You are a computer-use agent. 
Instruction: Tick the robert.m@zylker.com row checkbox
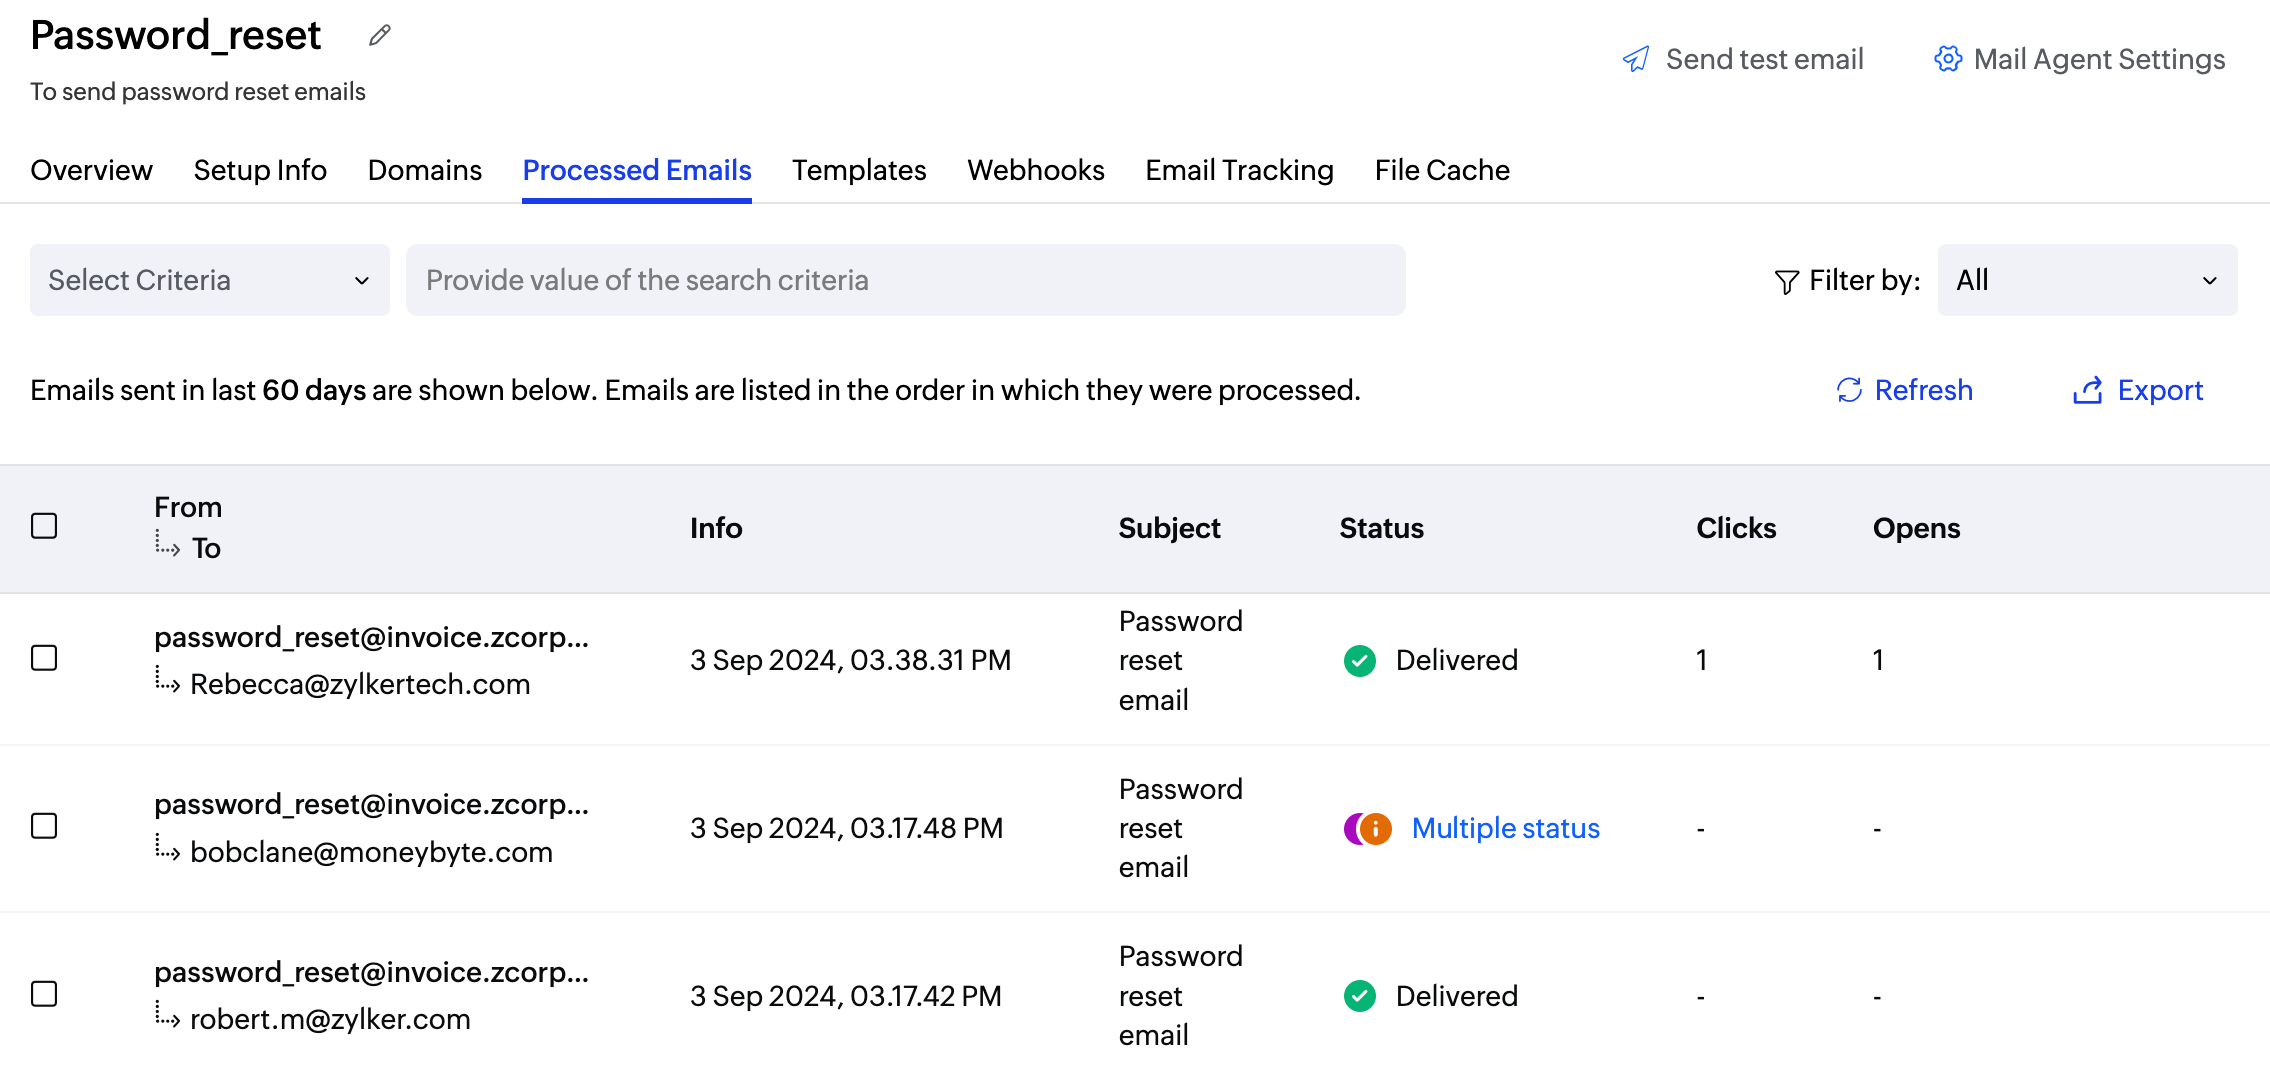[44, 994]
